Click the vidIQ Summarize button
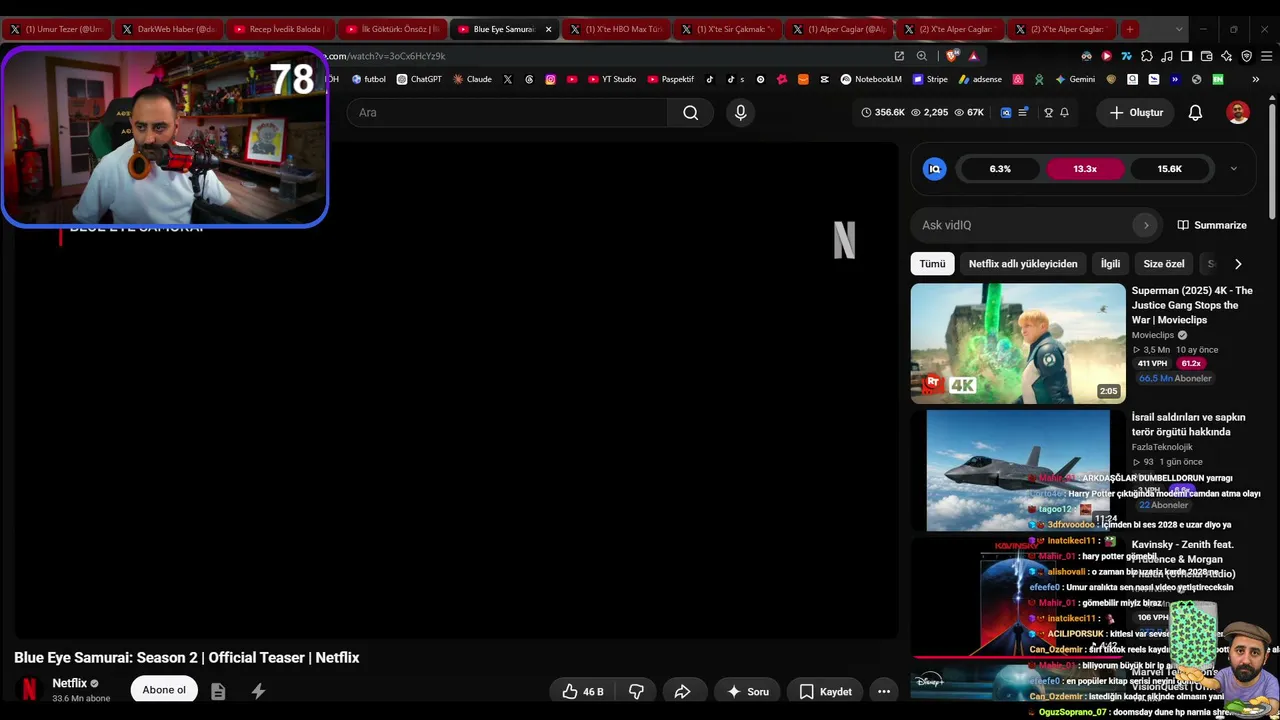Screen dimensions: 1280x720 1212,225
